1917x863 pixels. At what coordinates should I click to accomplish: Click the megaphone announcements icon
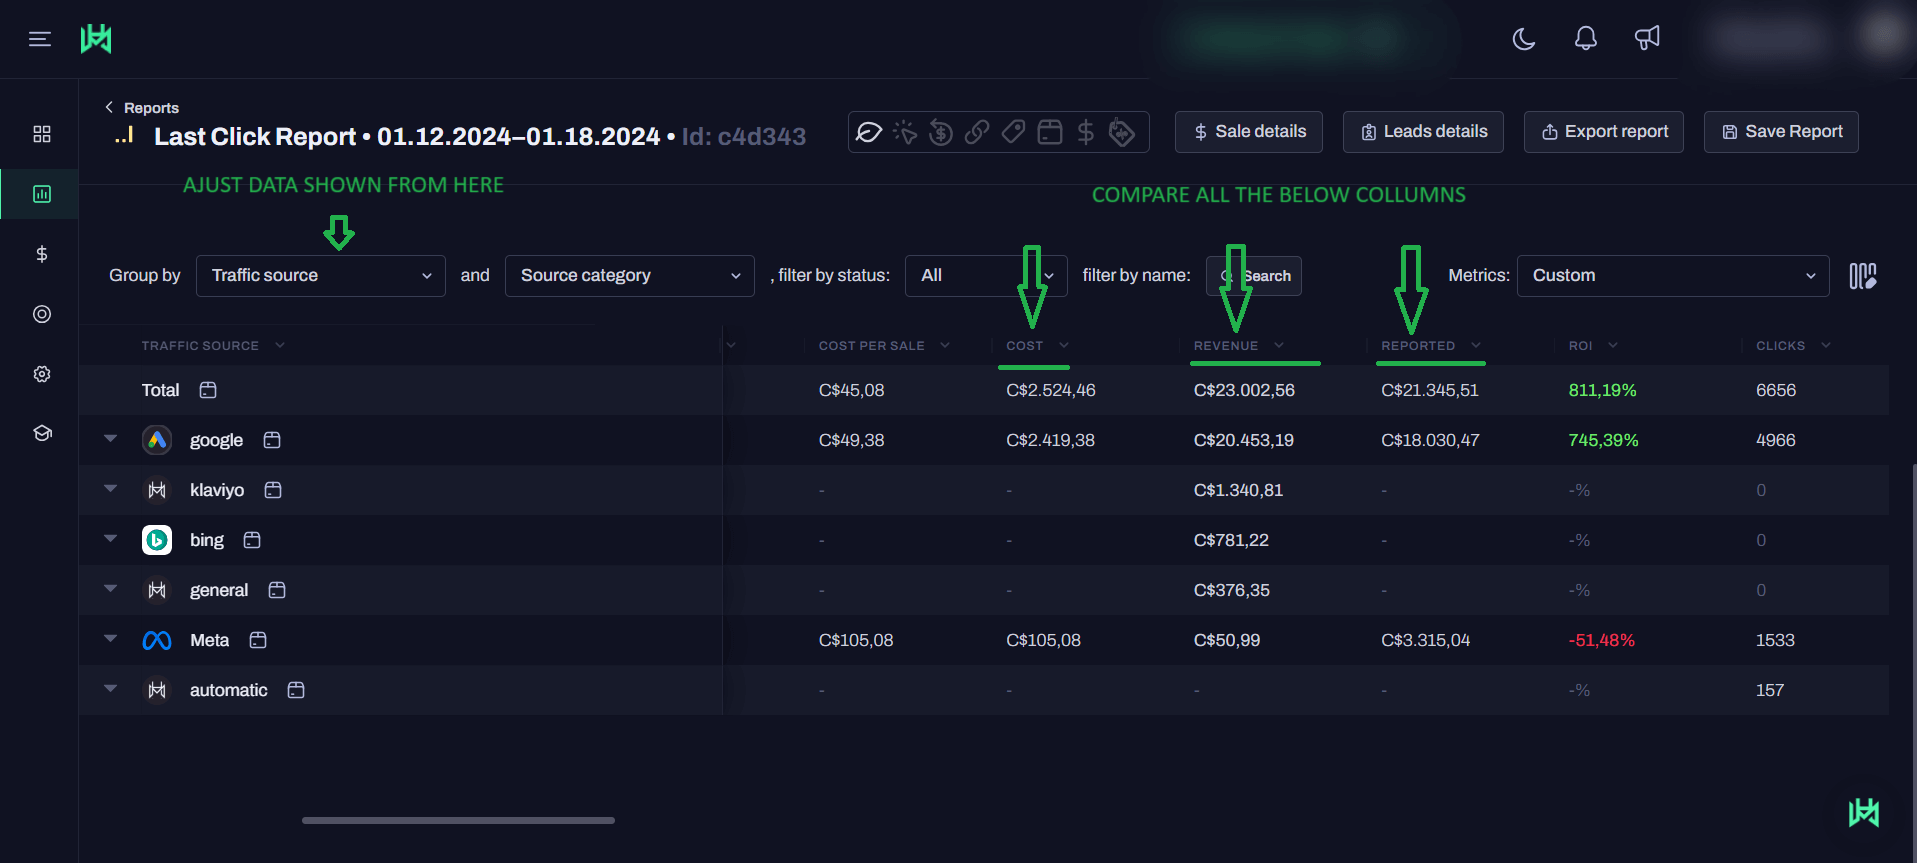(x=1647, y=39)
